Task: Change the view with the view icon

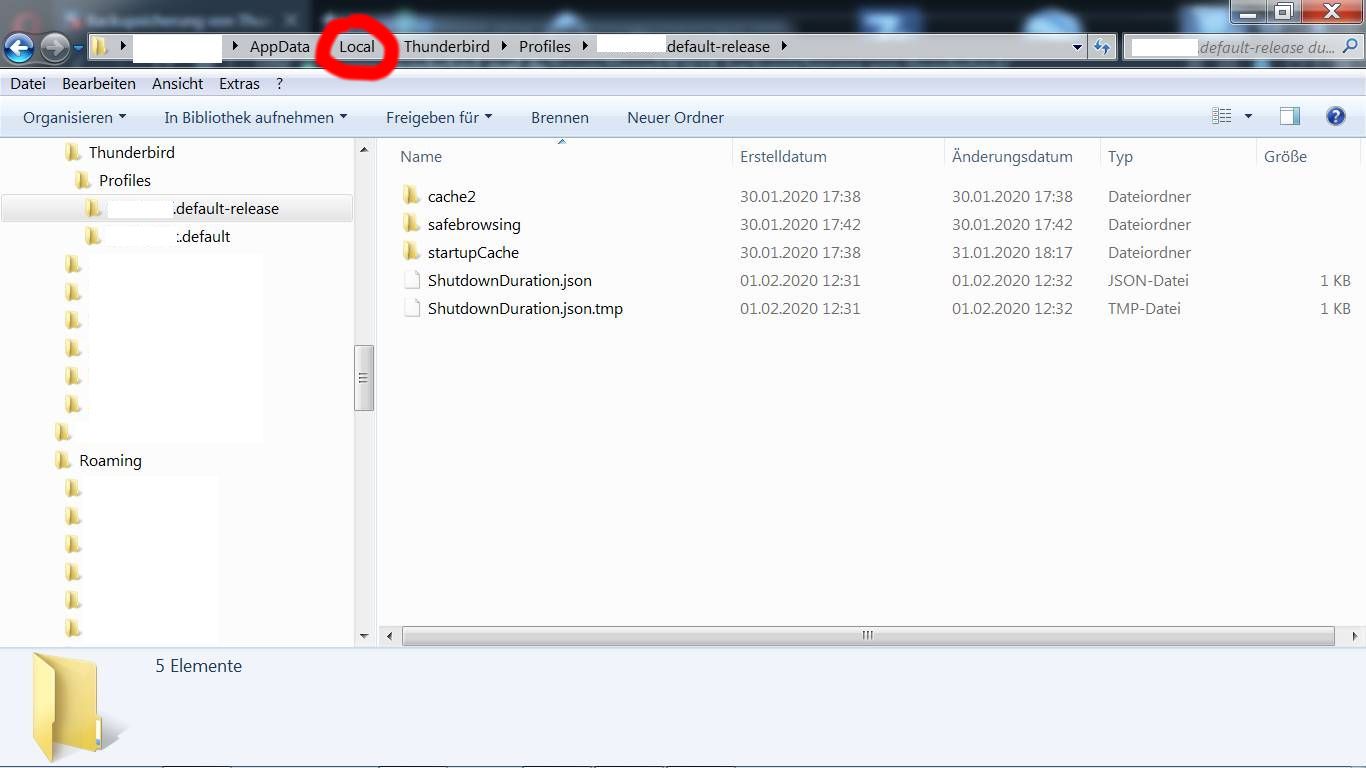Action: [1222, 117]
